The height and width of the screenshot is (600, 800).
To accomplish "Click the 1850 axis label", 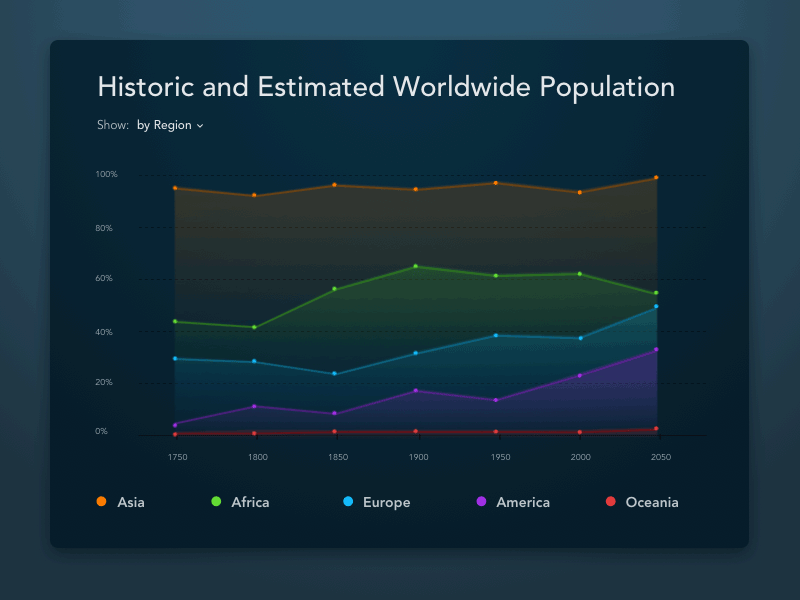I will pyautogui.click(x=338, y=456).
